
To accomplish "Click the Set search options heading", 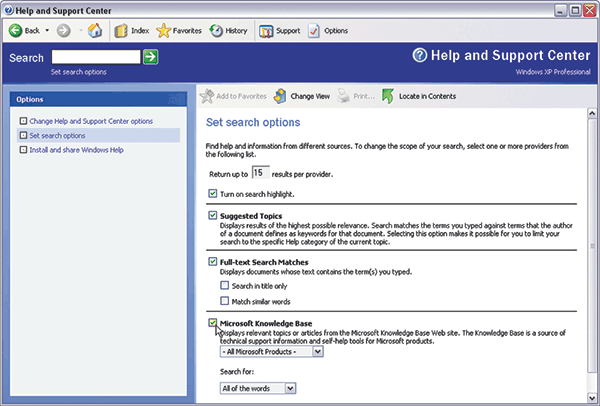I will [253, 122].
